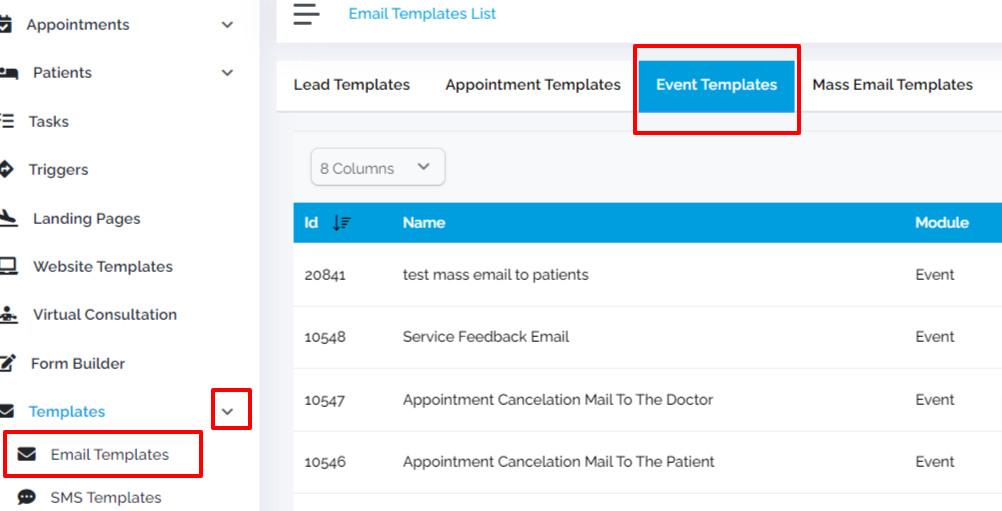Click the Patients bed icon
This screenshot has width=1002, height=511.
pos(8,73)
